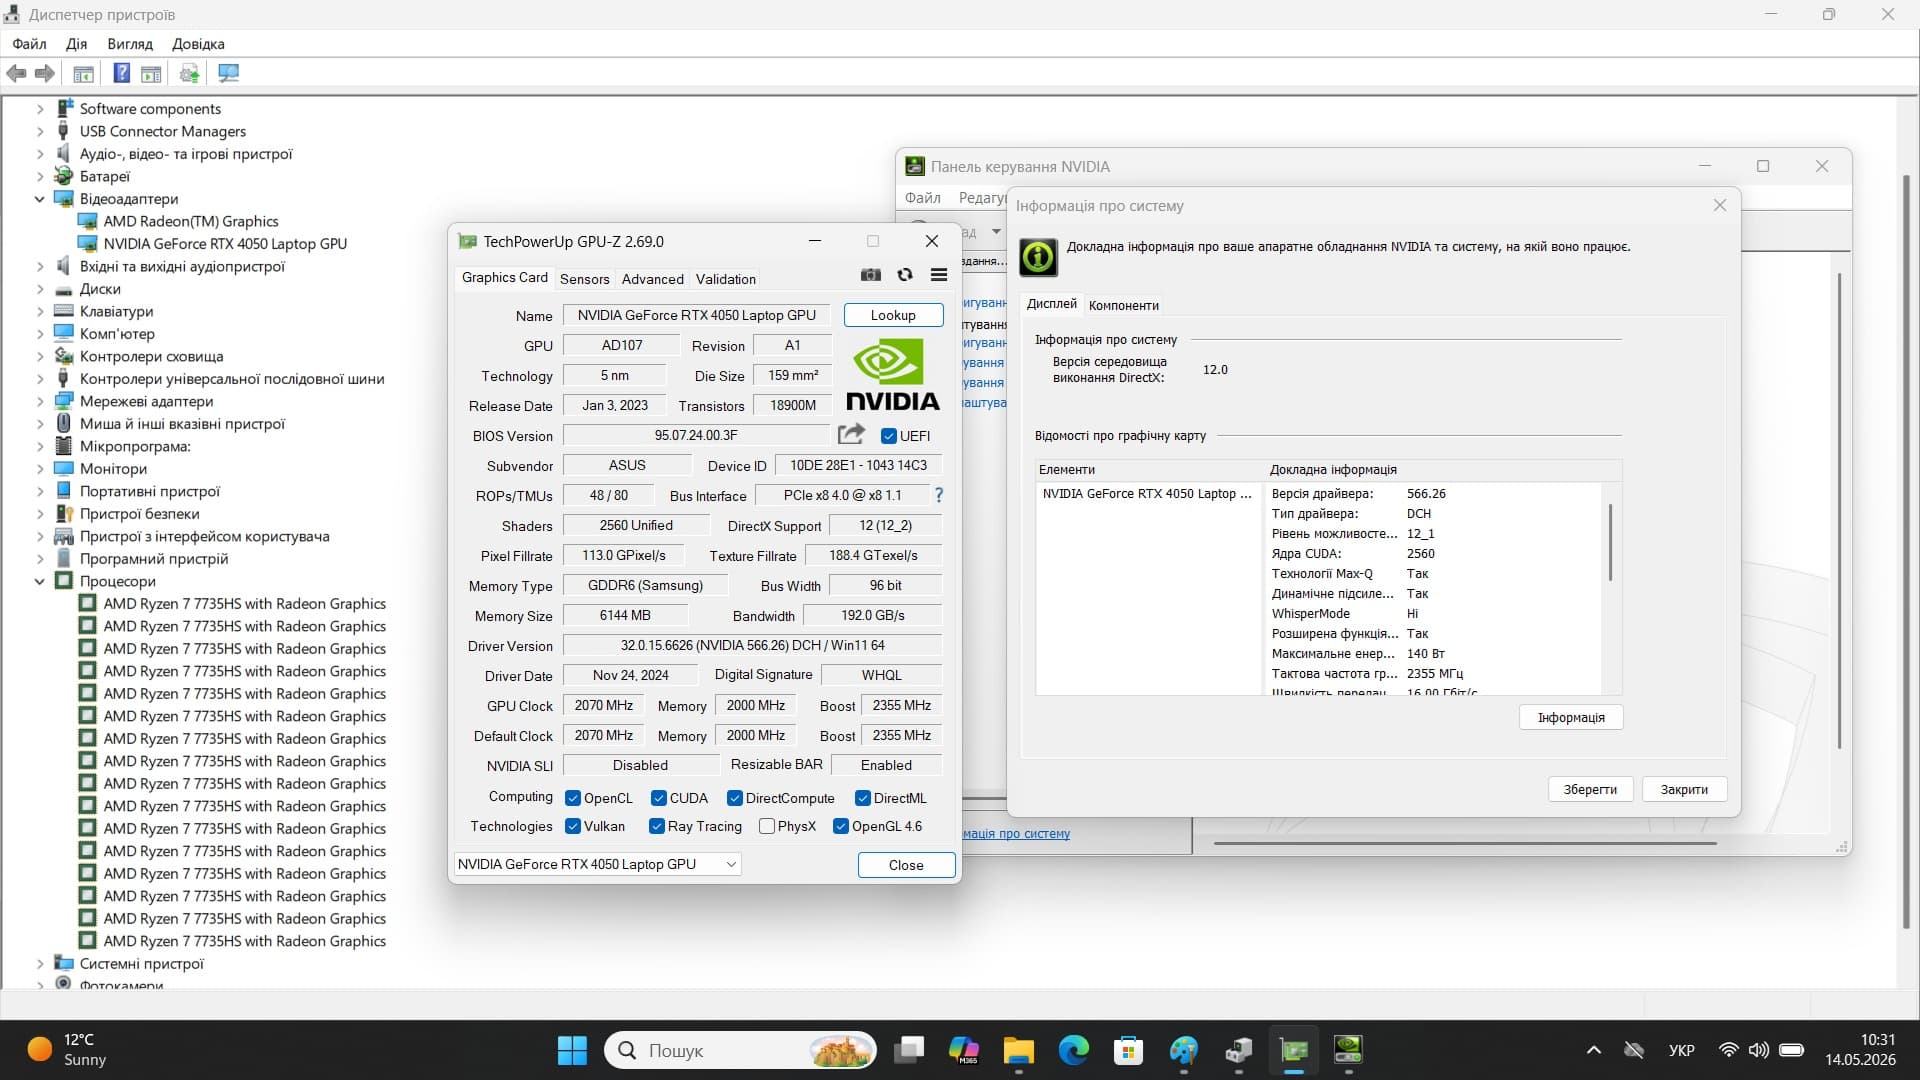Screen dimensions: 1920x1080
Task: Toggle the Vulkan checkbox
Action: [573, 826]
